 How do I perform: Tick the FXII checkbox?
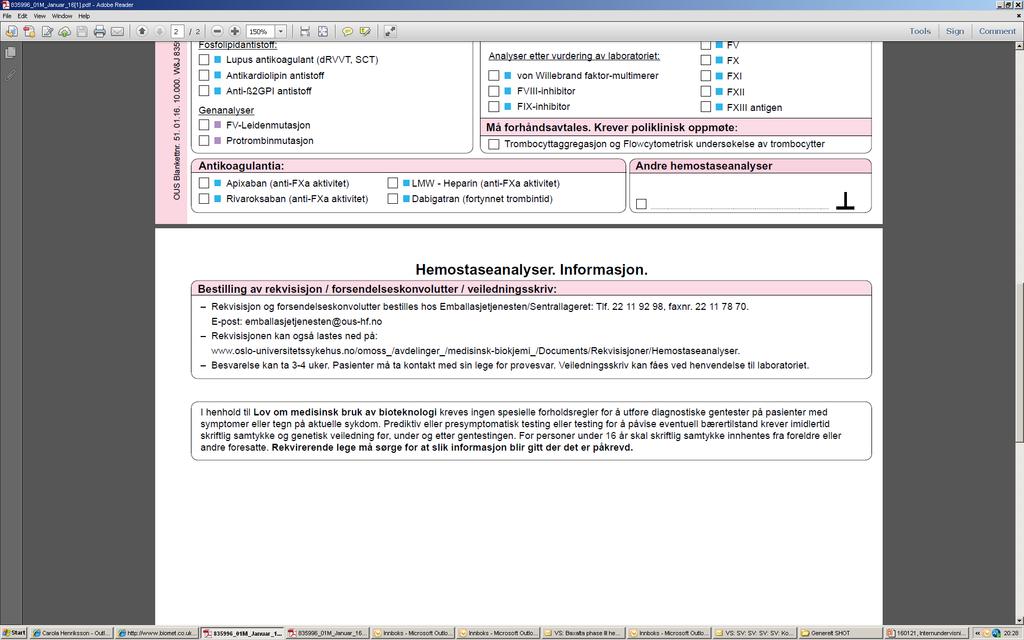(x=706, y=91)
